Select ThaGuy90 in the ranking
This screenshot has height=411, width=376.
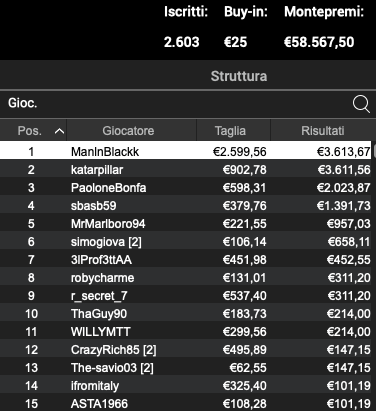pyautogui.click(x=186, y=314)
